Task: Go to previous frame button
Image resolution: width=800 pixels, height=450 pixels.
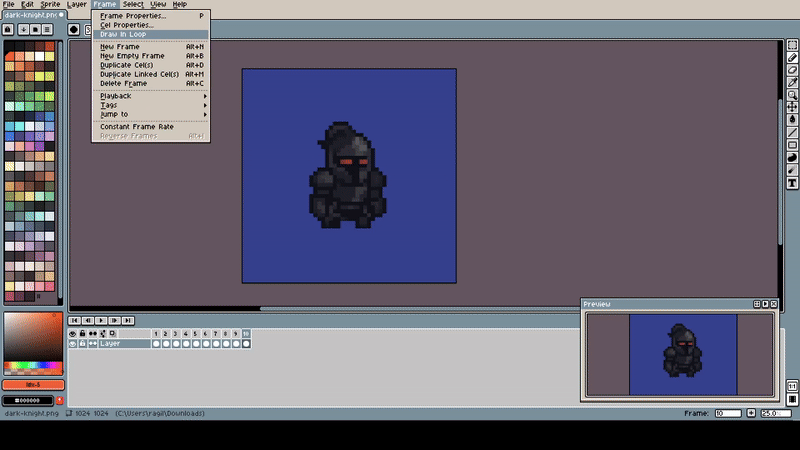Action: pyautogui.click(x=88, y=320)
